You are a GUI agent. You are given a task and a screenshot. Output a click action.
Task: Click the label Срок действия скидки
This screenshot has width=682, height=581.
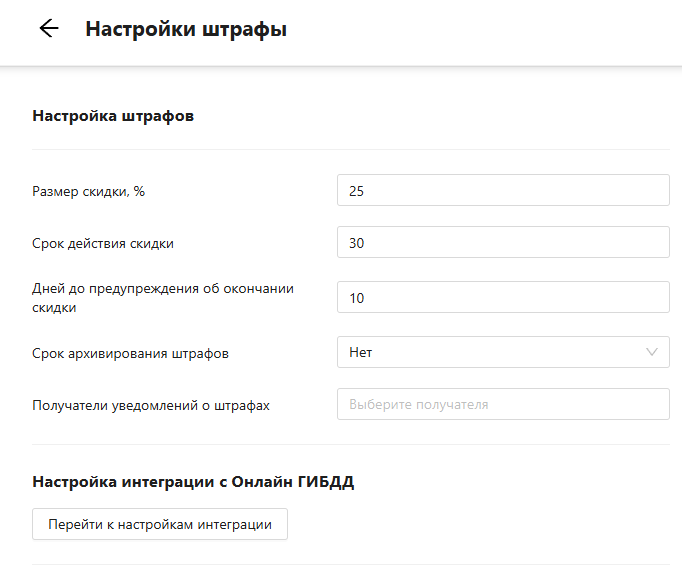click(x=110, y=243)
